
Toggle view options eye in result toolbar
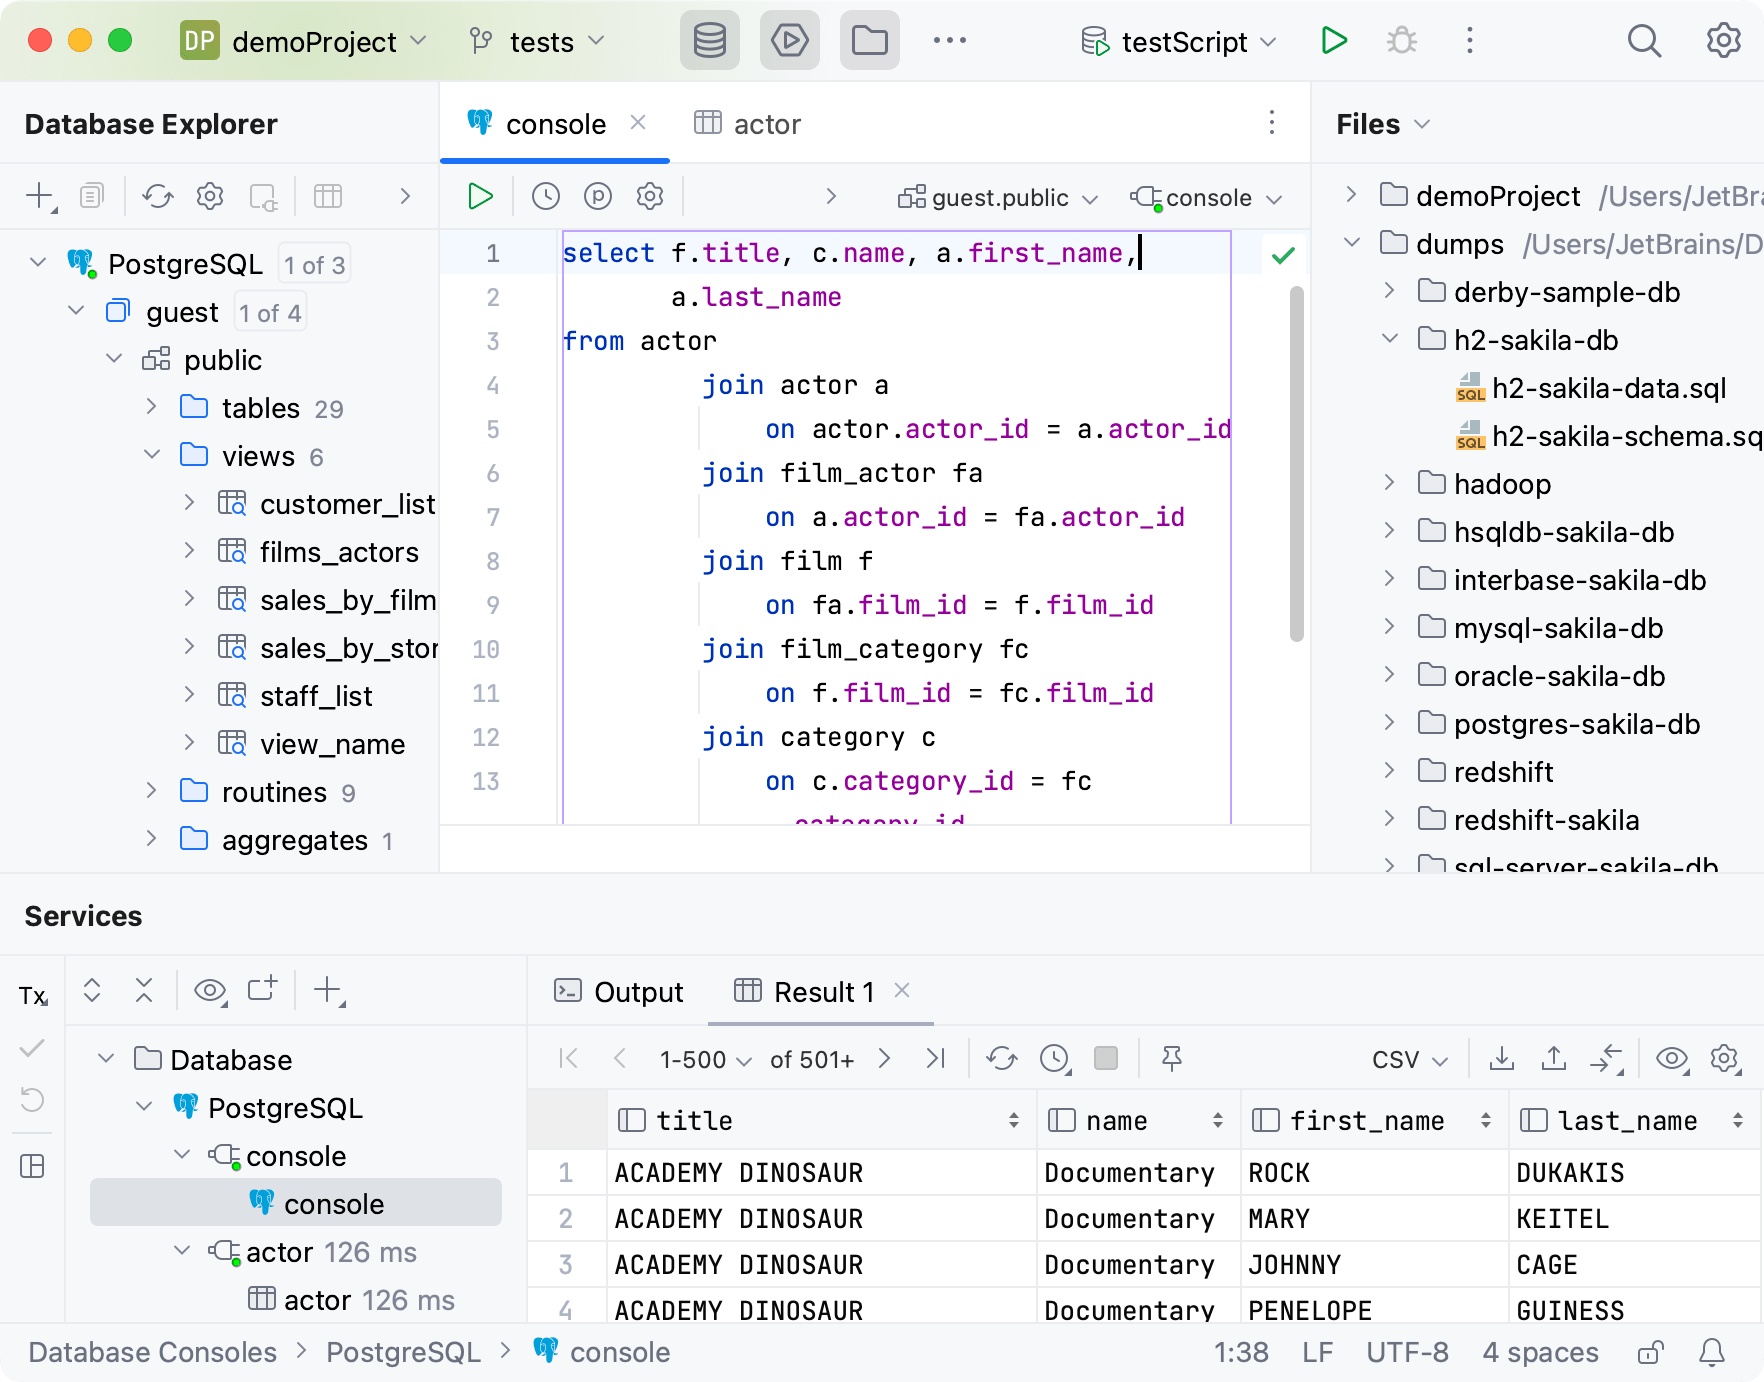coord(1672,1058)
